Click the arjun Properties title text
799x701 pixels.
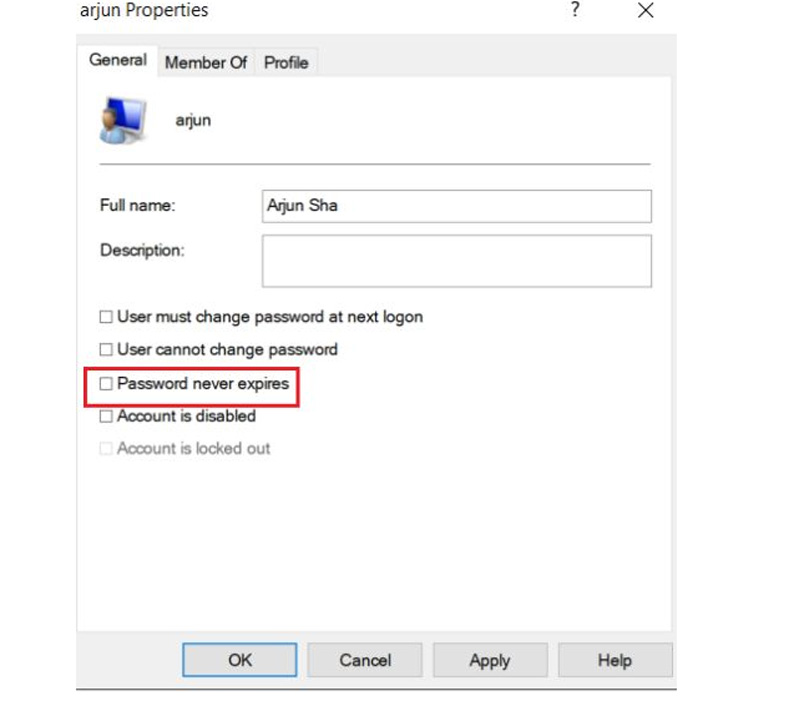[x=144, y=10]
